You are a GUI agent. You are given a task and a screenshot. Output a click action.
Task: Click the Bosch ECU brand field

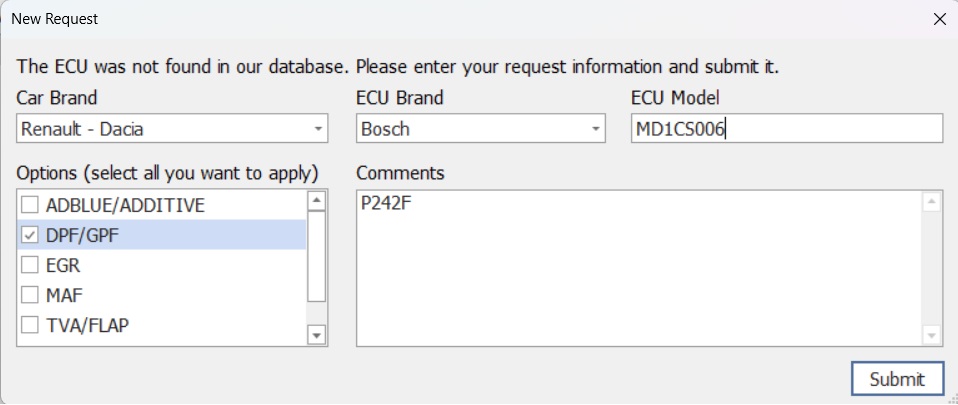pos(470,129)
